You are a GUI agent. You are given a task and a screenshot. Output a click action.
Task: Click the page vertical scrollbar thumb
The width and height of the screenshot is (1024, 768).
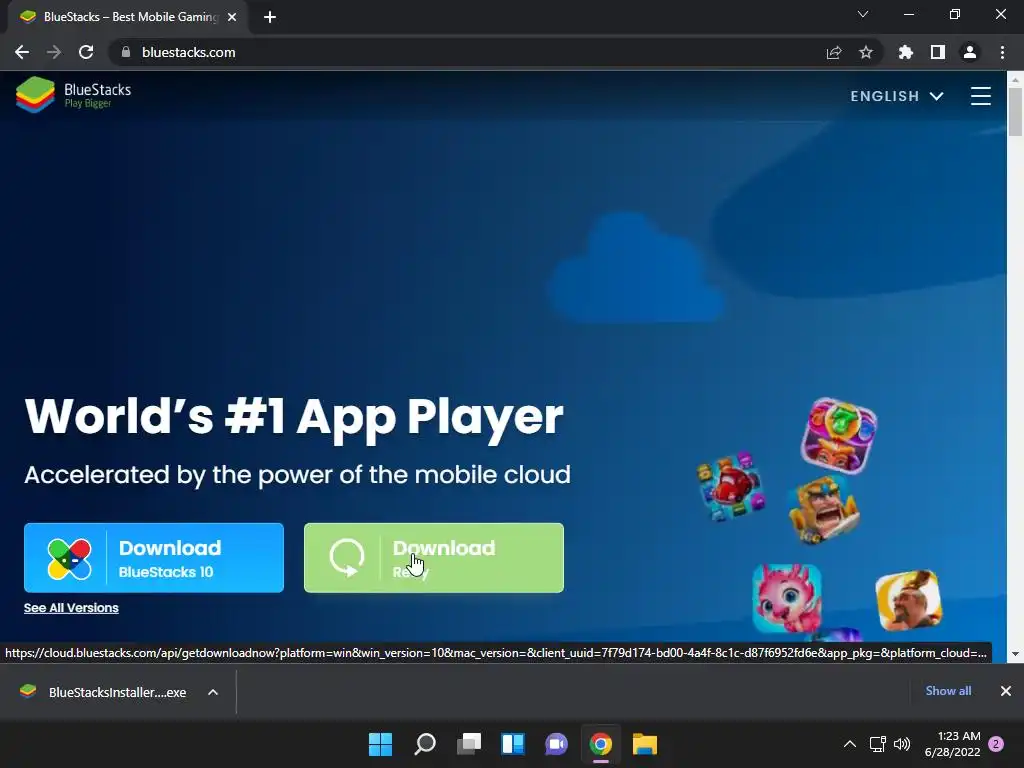pyautogui.click(x=1015, y=111)
